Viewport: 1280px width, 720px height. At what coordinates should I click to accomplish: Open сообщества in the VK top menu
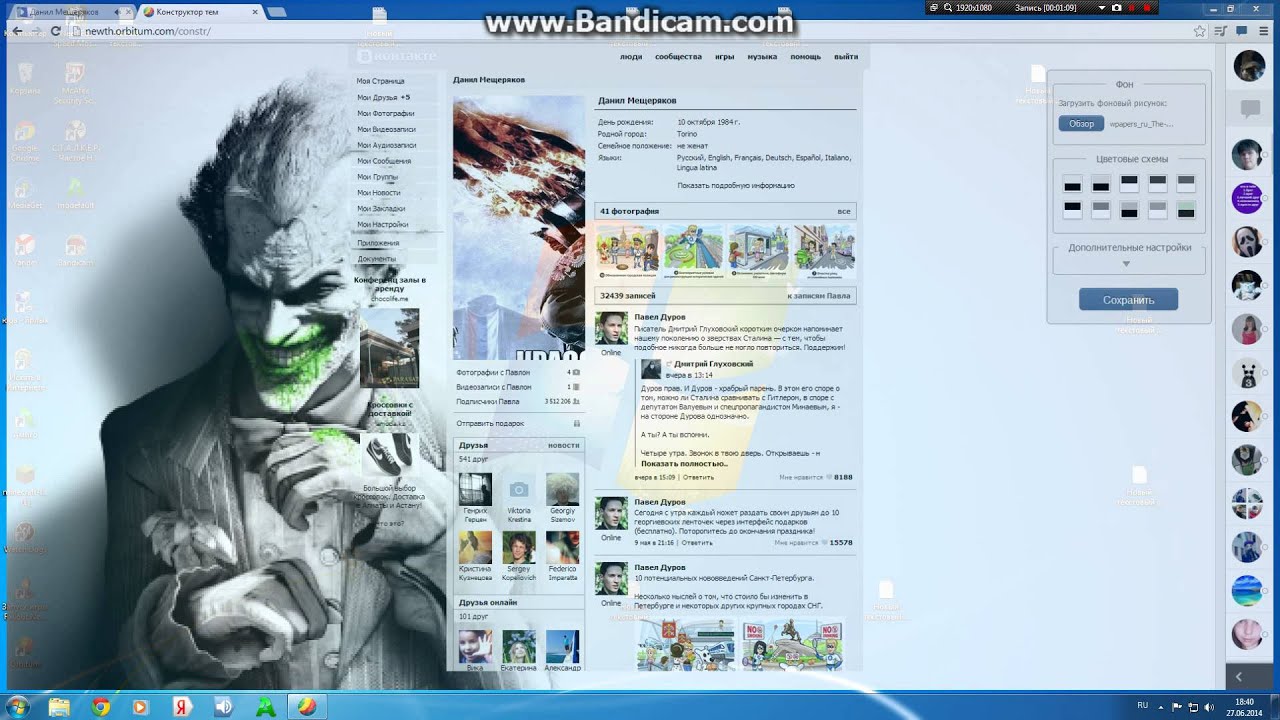(678, 57)
